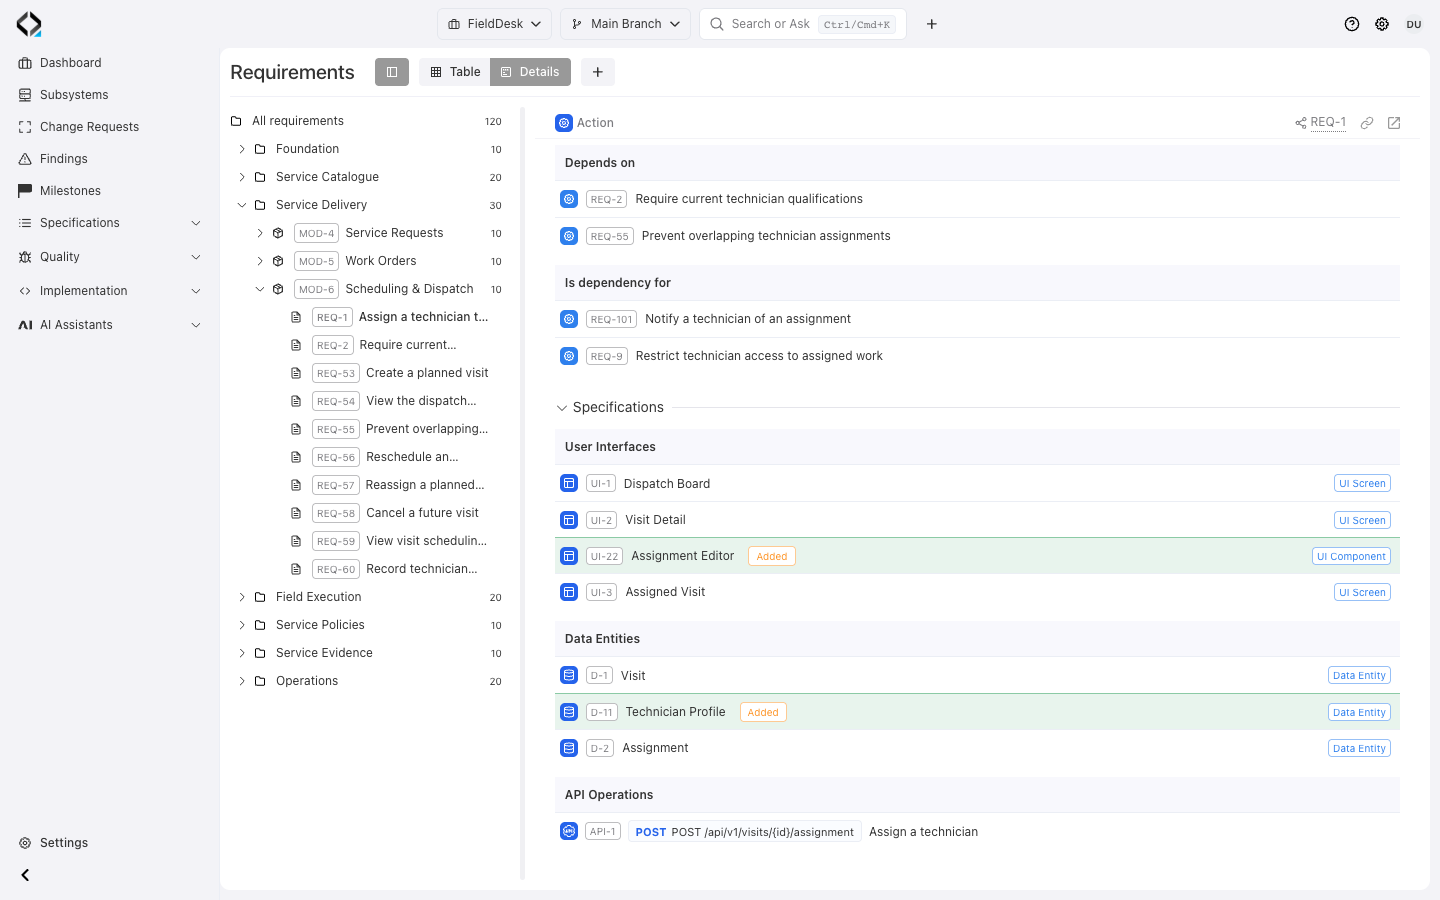
Task: Open the FieldDesk project dropdown
Action: (494, 24)
